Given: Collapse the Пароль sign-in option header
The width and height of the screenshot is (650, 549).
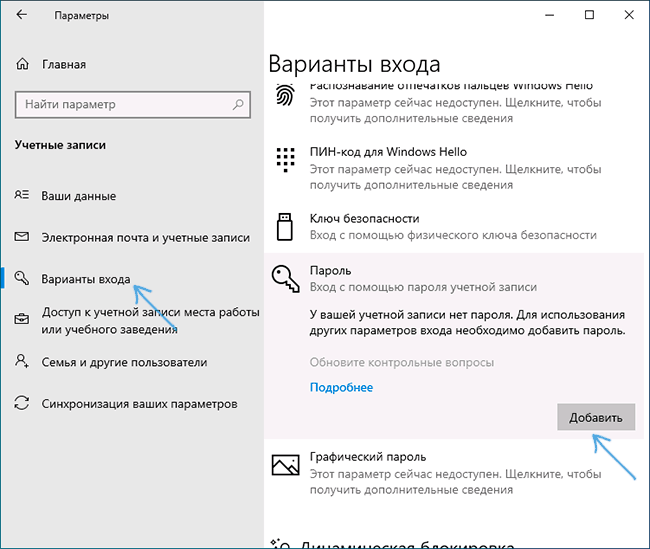Looking at the screenshot, I should [420, 279].
